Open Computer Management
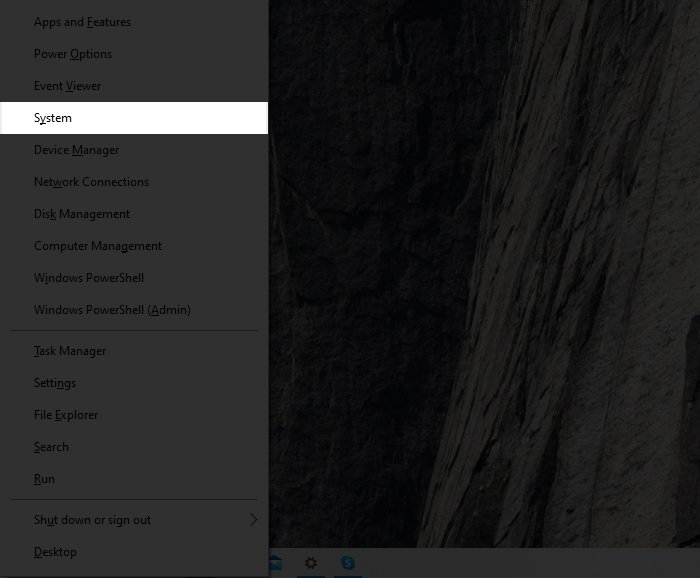 (98, 246)
